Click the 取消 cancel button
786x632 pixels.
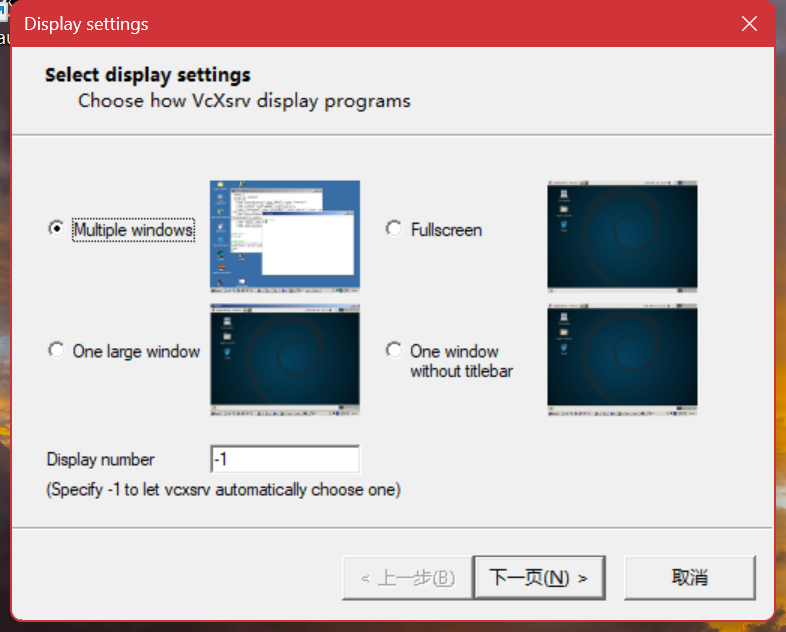point(690,577)
